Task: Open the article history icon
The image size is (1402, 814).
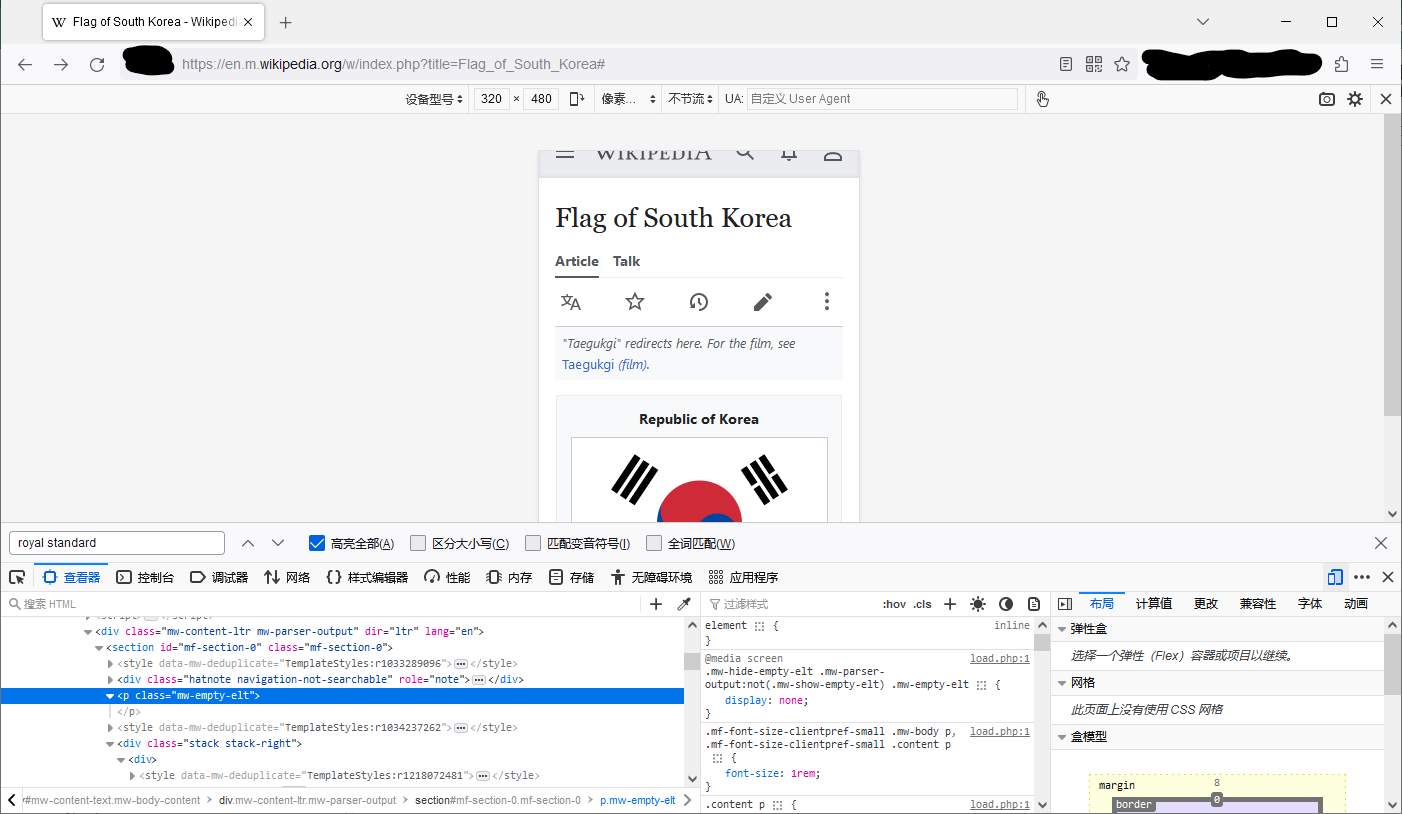Action: point(699,302)
